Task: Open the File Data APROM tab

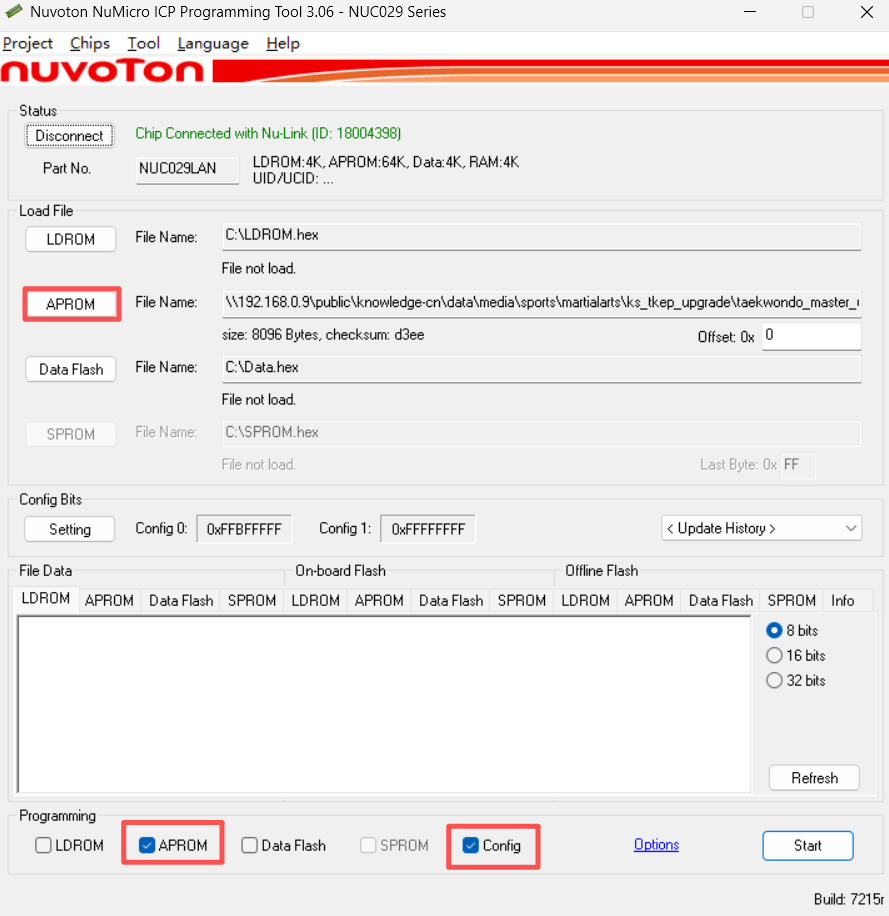Action: 109,600
